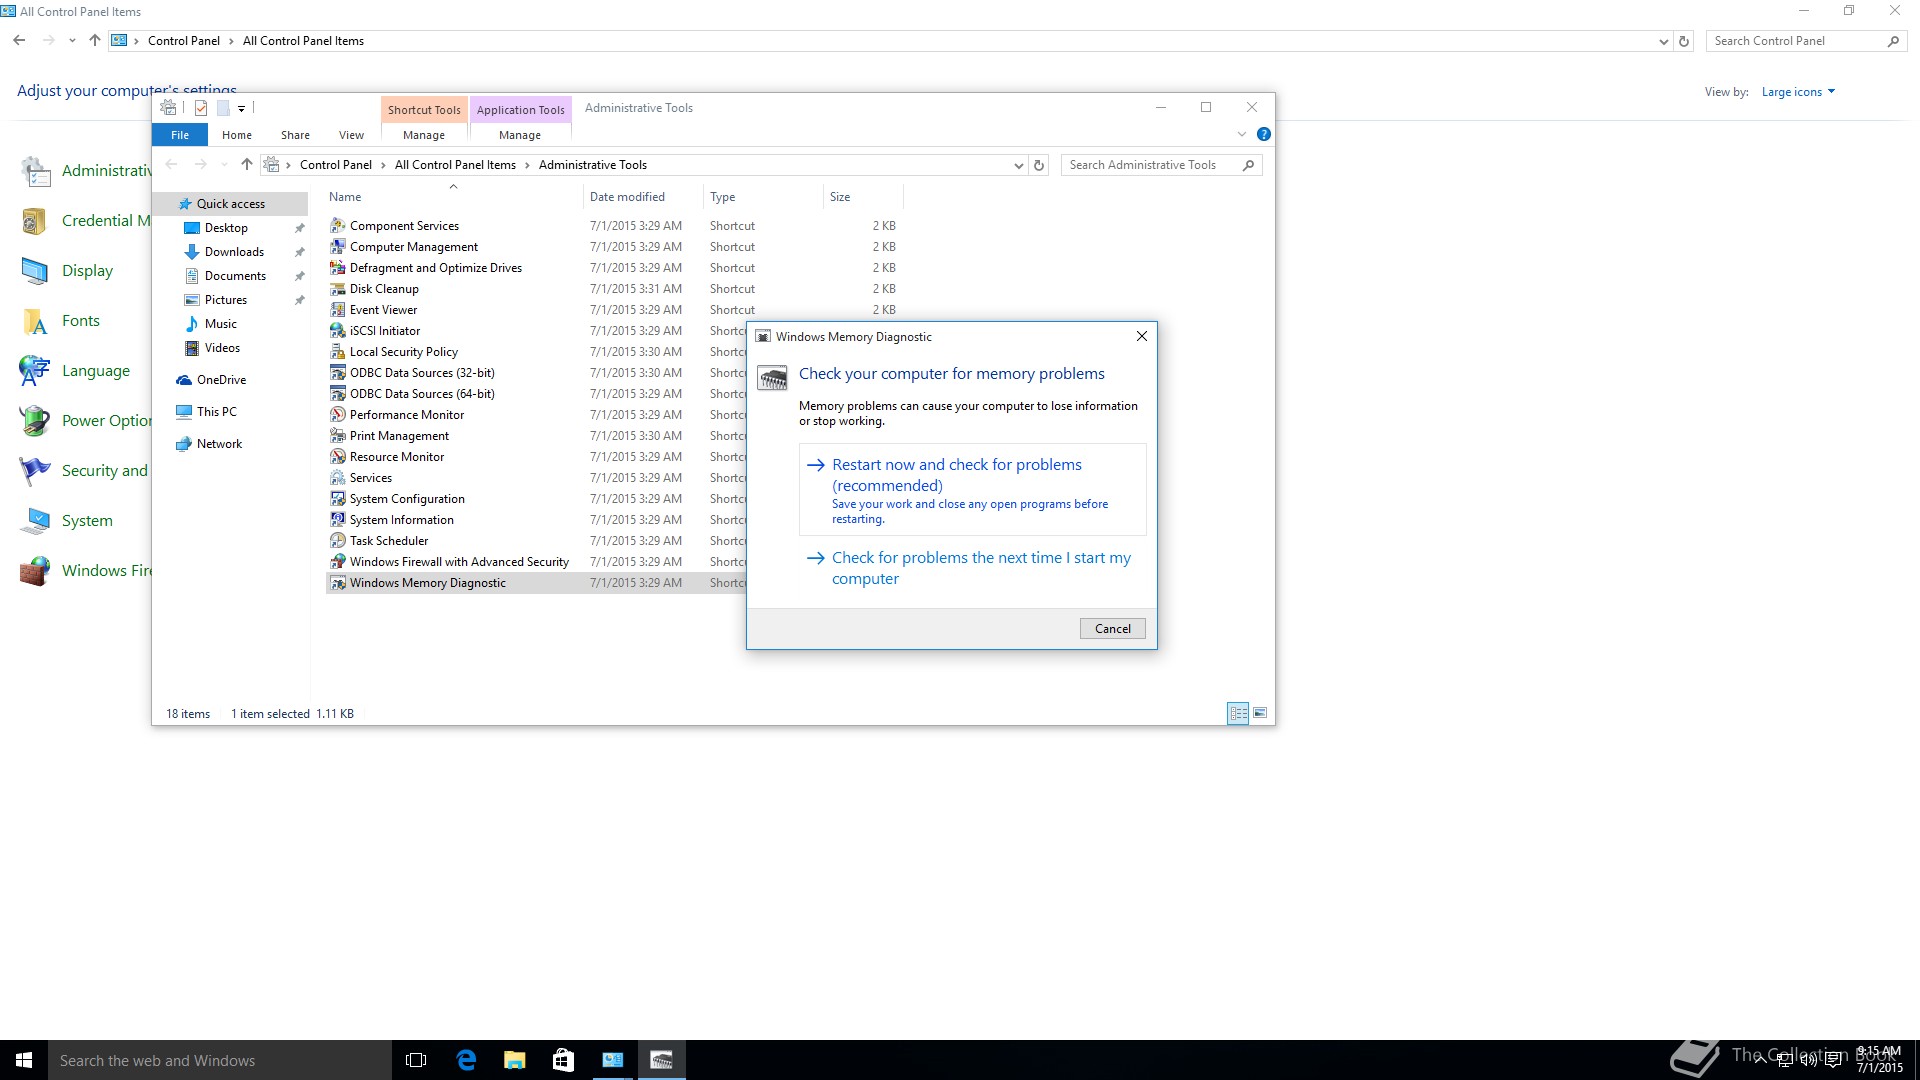Open Component Services shortcut icon
The height and width of the screenshot is (1080, 1920).
(x=338, y=226)
